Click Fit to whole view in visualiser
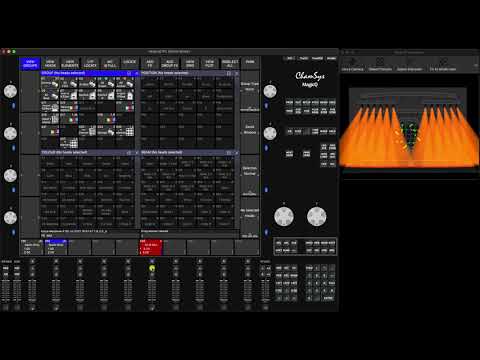This screenshot has height=360, width=480. coord(443,64)
